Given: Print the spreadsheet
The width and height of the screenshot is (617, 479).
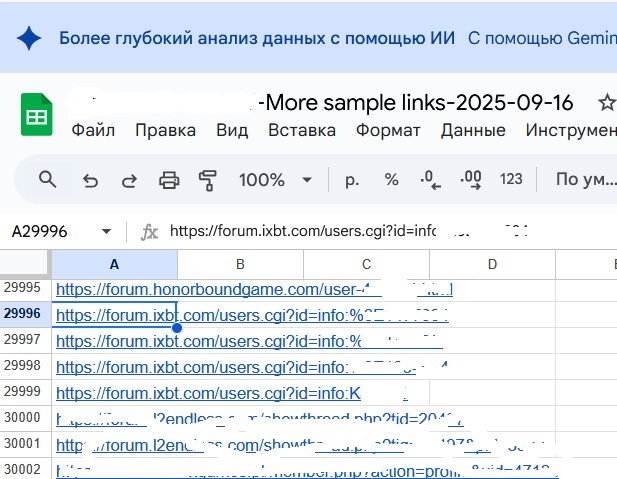Looking at the screenshot, I should (x=169, y=180).
